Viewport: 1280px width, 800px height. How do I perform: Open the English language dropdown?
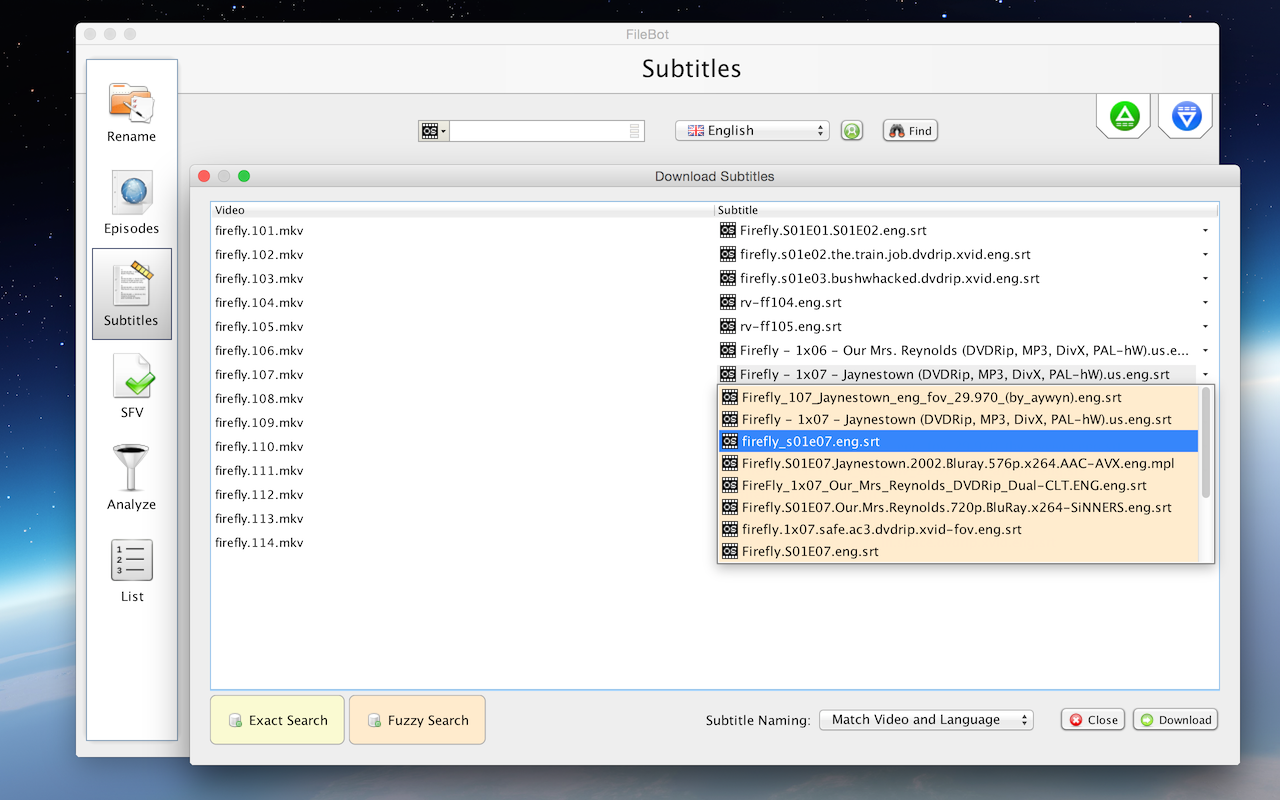pyautogui.click(x=752, y=131)
